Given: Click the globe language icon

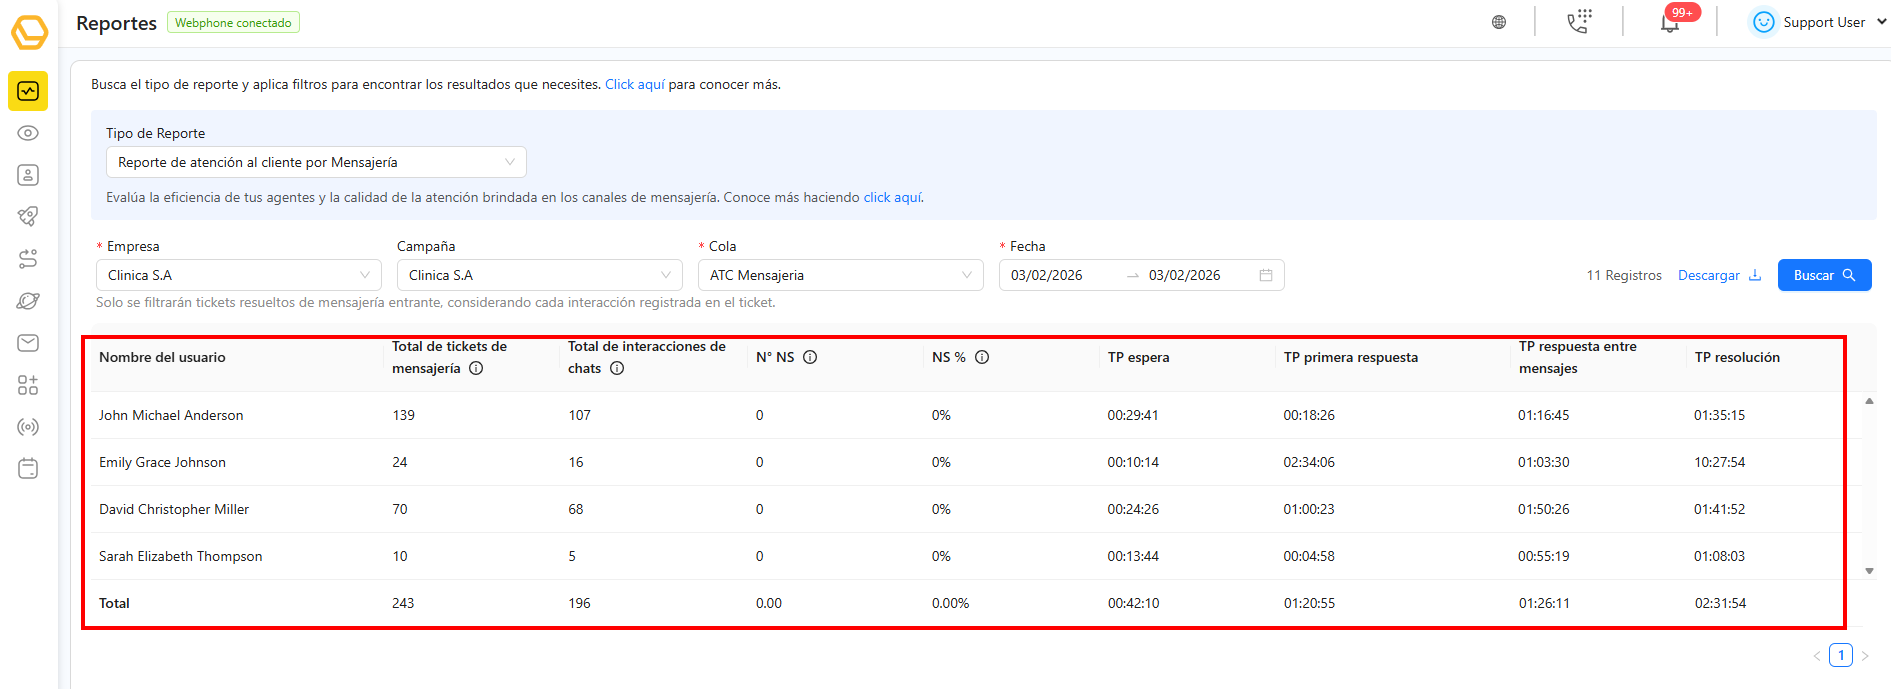Looking at the screenshot, I should [x=1498, y=22].
